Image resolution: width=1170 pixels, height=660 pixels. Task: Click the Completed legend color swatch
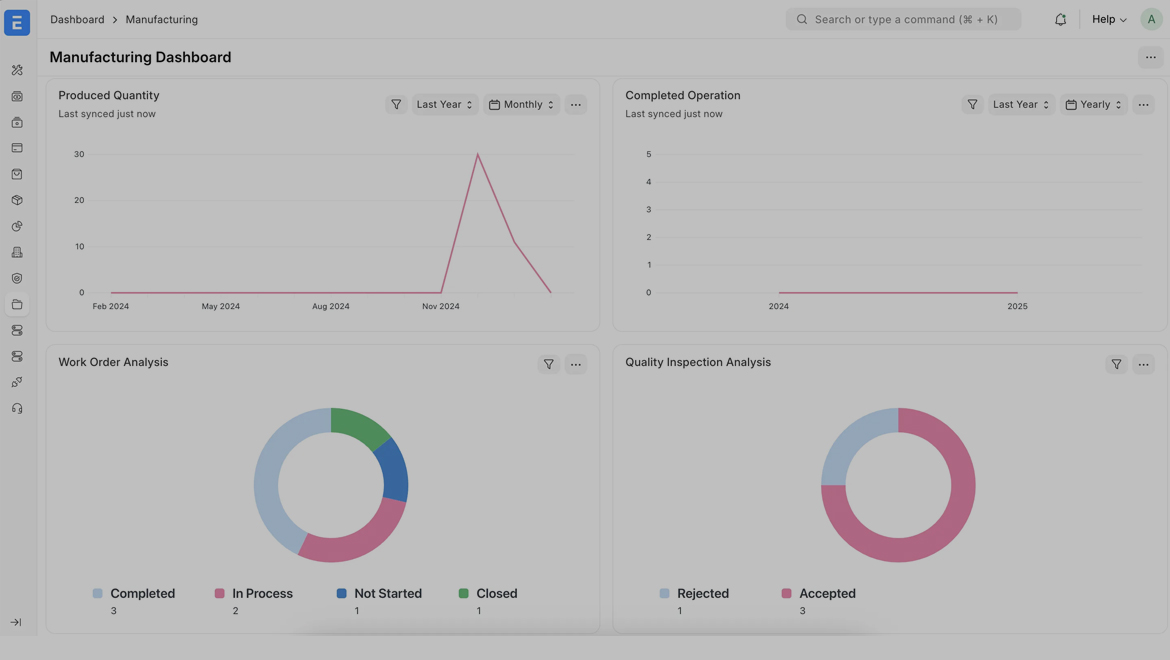[x=98, y=593]
